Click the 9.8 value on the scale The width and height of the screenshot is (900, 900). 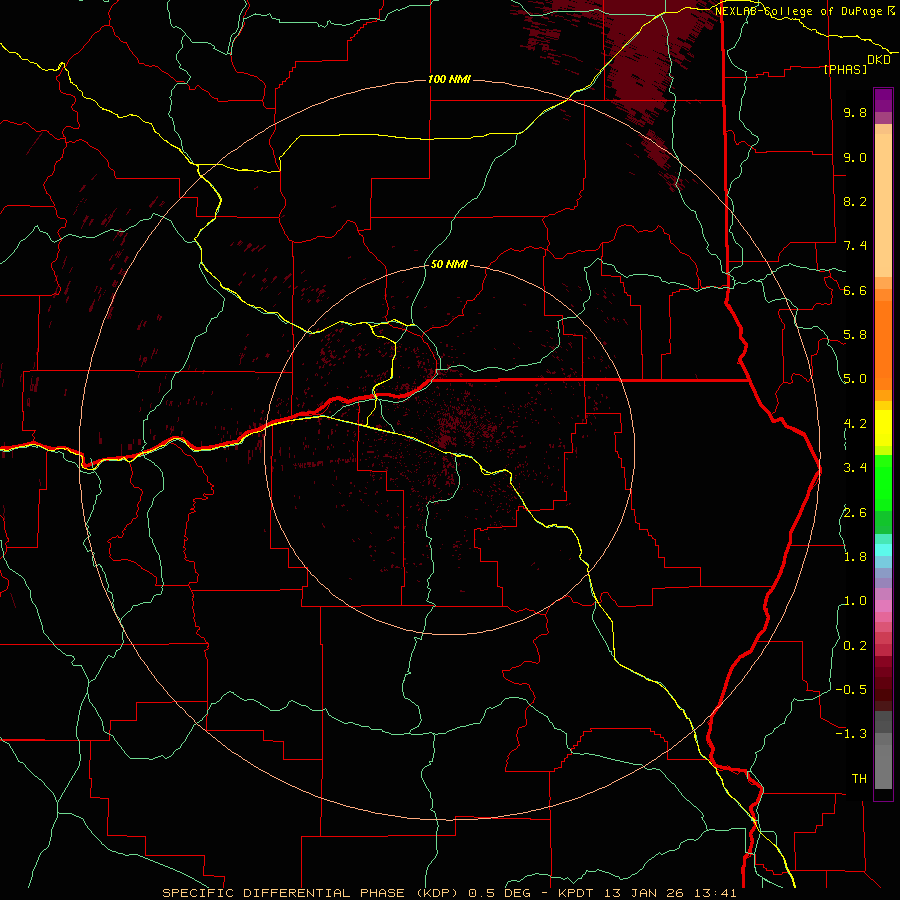[855, 113]
